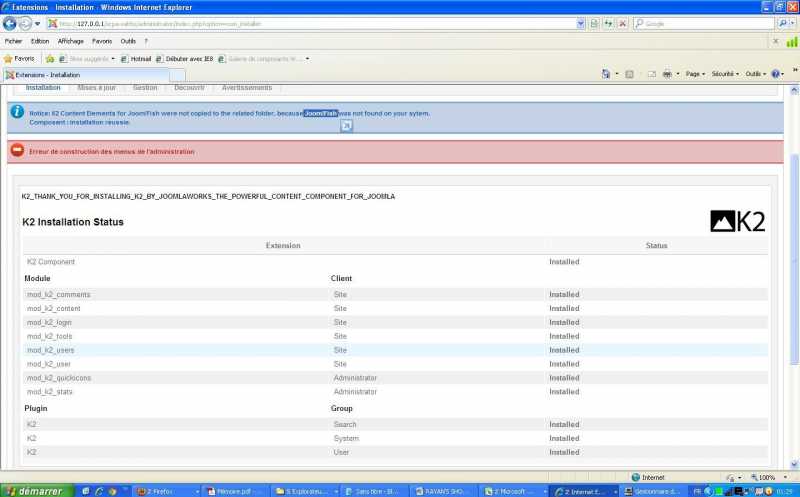
Task: Click the mod_k2_stats row
Action: click(395, 392)
